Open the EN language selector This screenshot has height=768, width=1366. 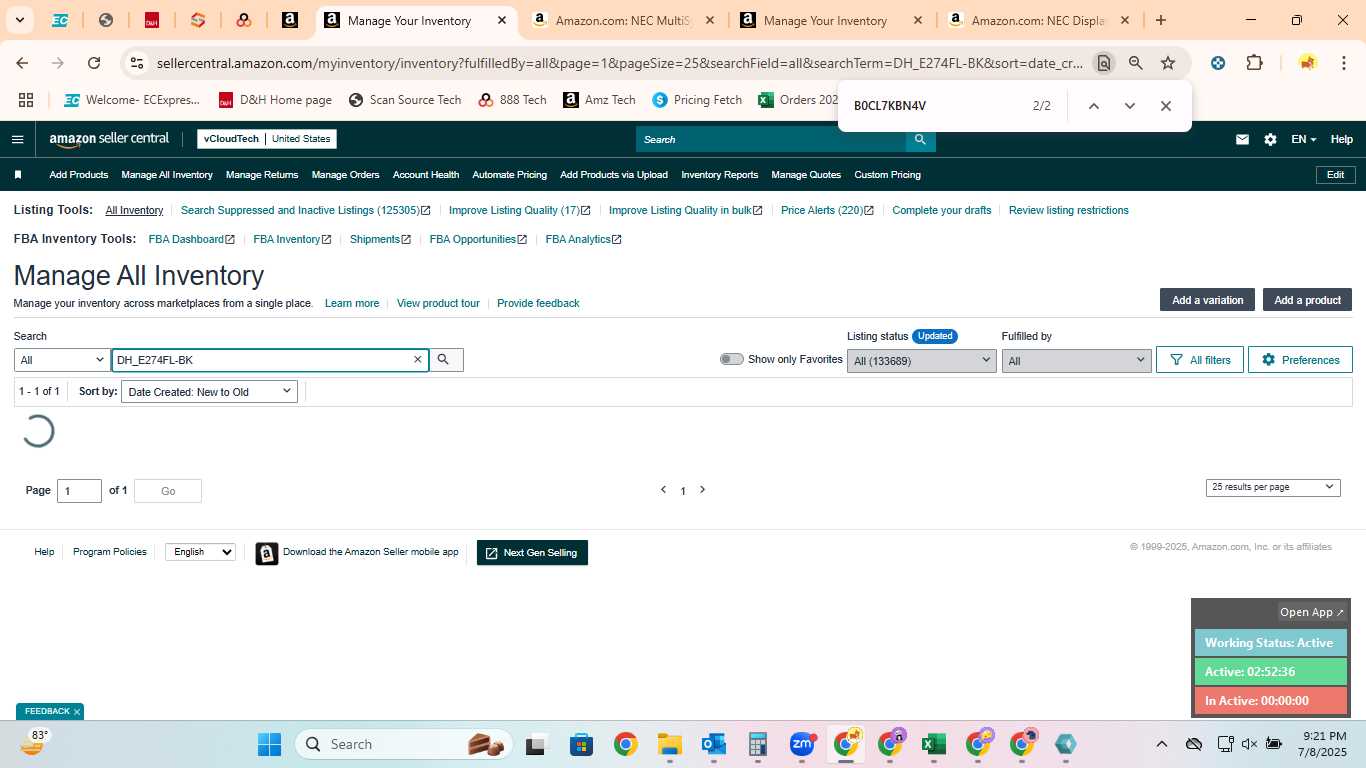[1303, 139]
